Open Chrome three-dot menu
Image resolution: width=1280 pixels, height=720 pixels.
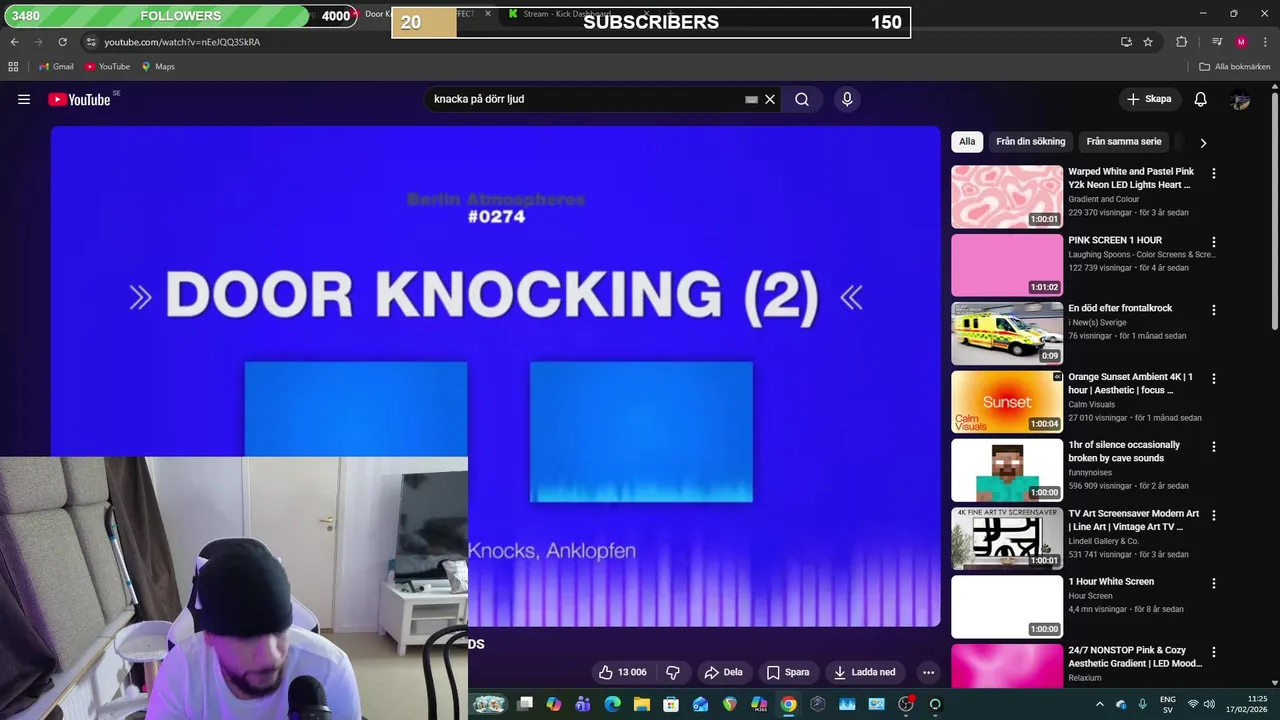point(1265,42)
